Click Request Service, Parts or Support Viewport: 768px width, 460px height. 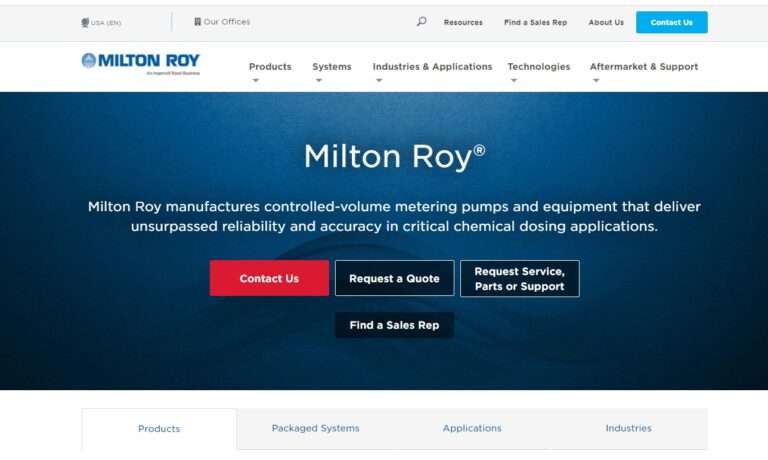[519, 279]
